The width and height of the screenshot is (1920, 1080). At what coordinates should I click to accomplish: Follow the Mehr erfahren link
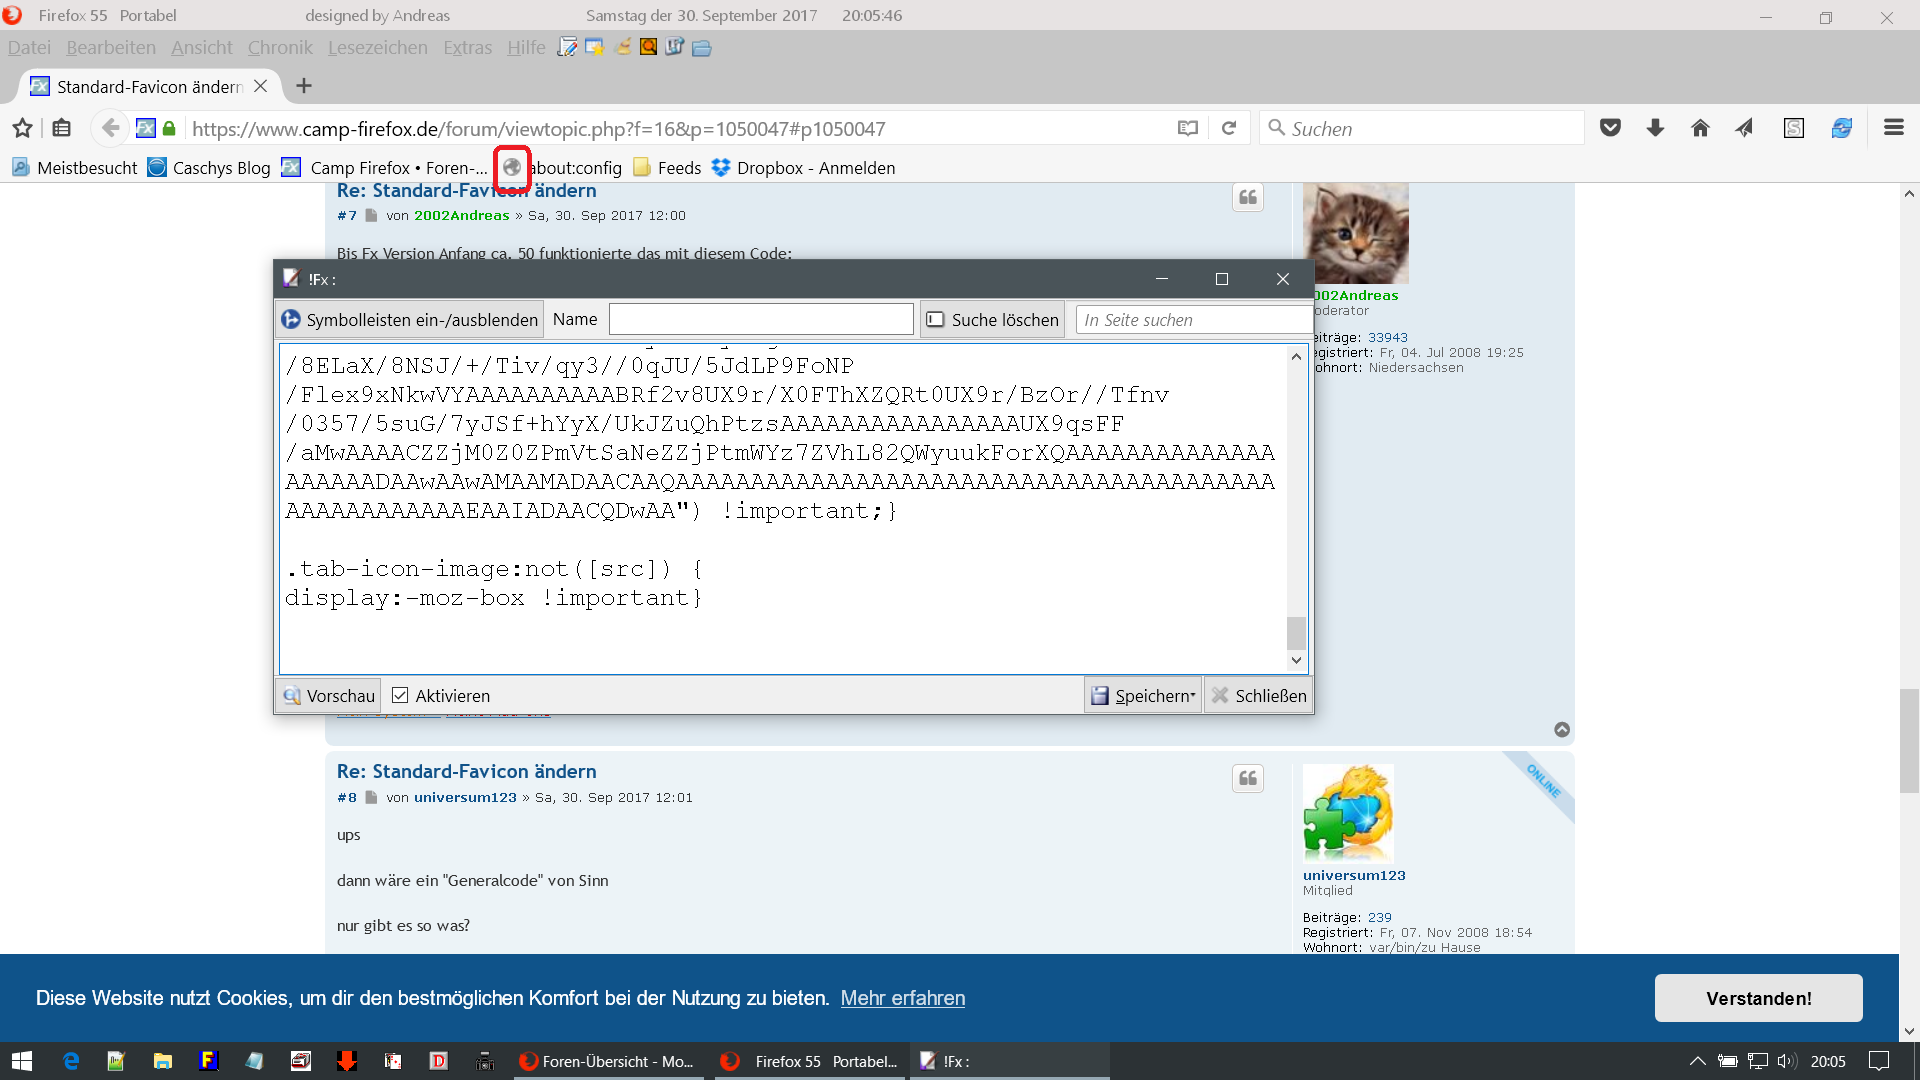click(x=902, y=998)
